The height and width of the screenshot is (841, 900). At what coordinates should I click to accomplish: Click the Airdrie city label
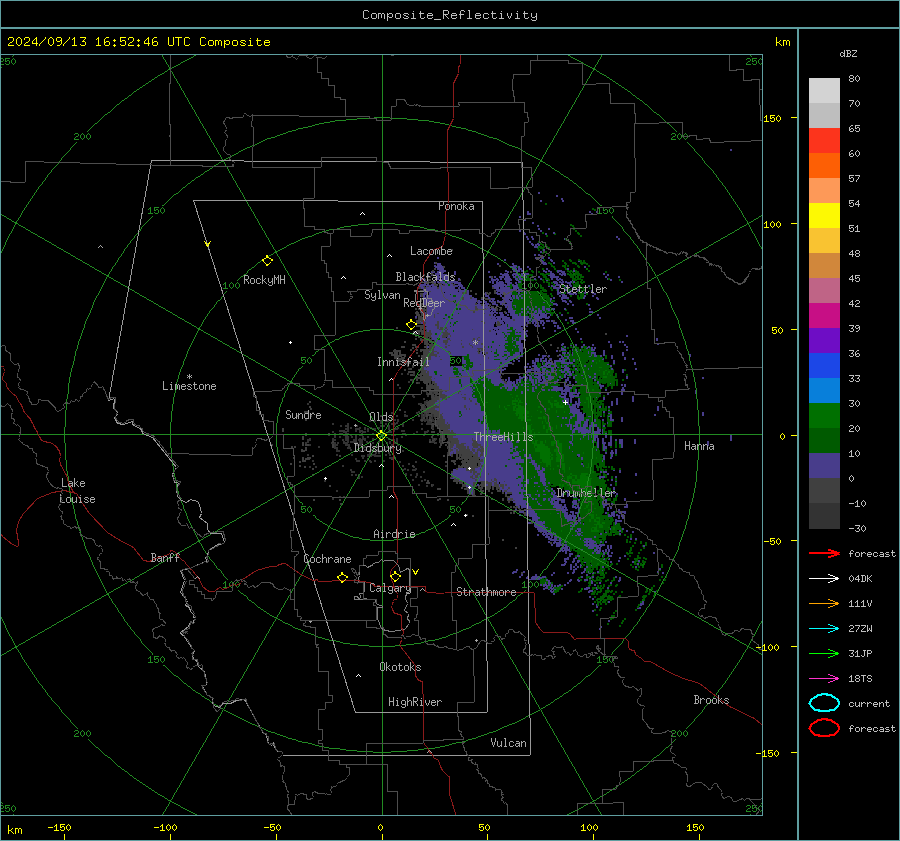[394, 534]
